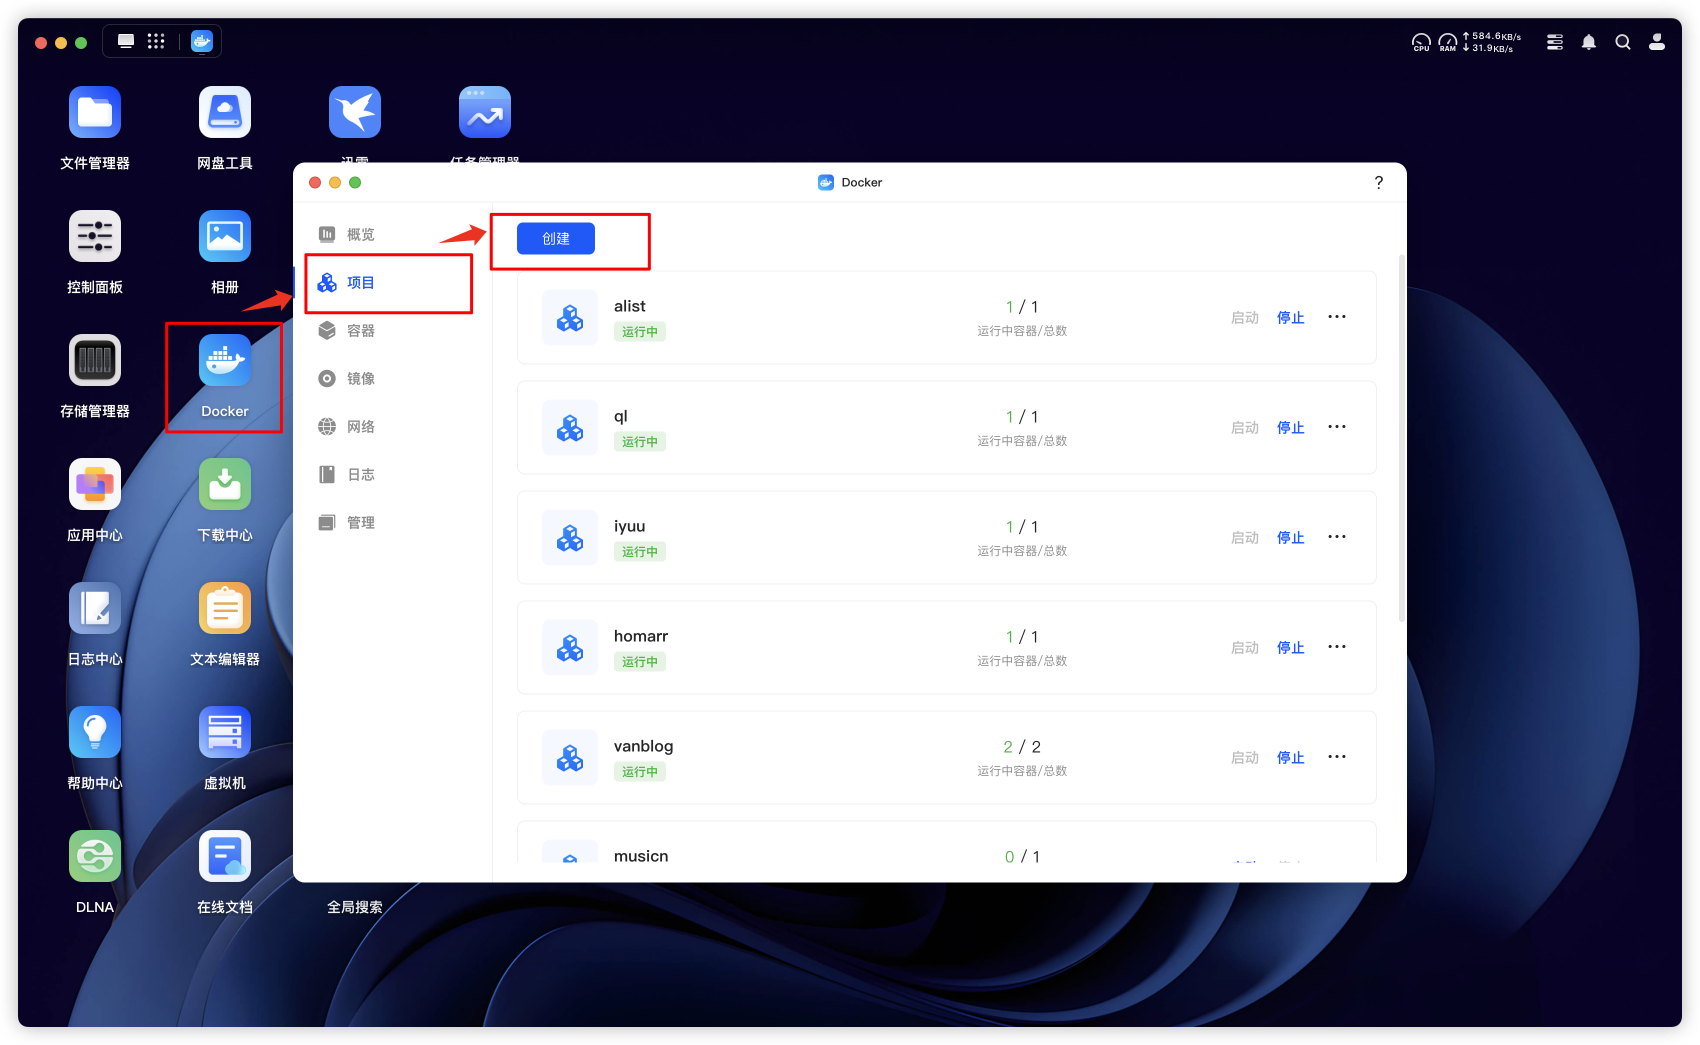Open 存储管理器 desktop icon
1700x1045 pixels.
pos(95,360)
